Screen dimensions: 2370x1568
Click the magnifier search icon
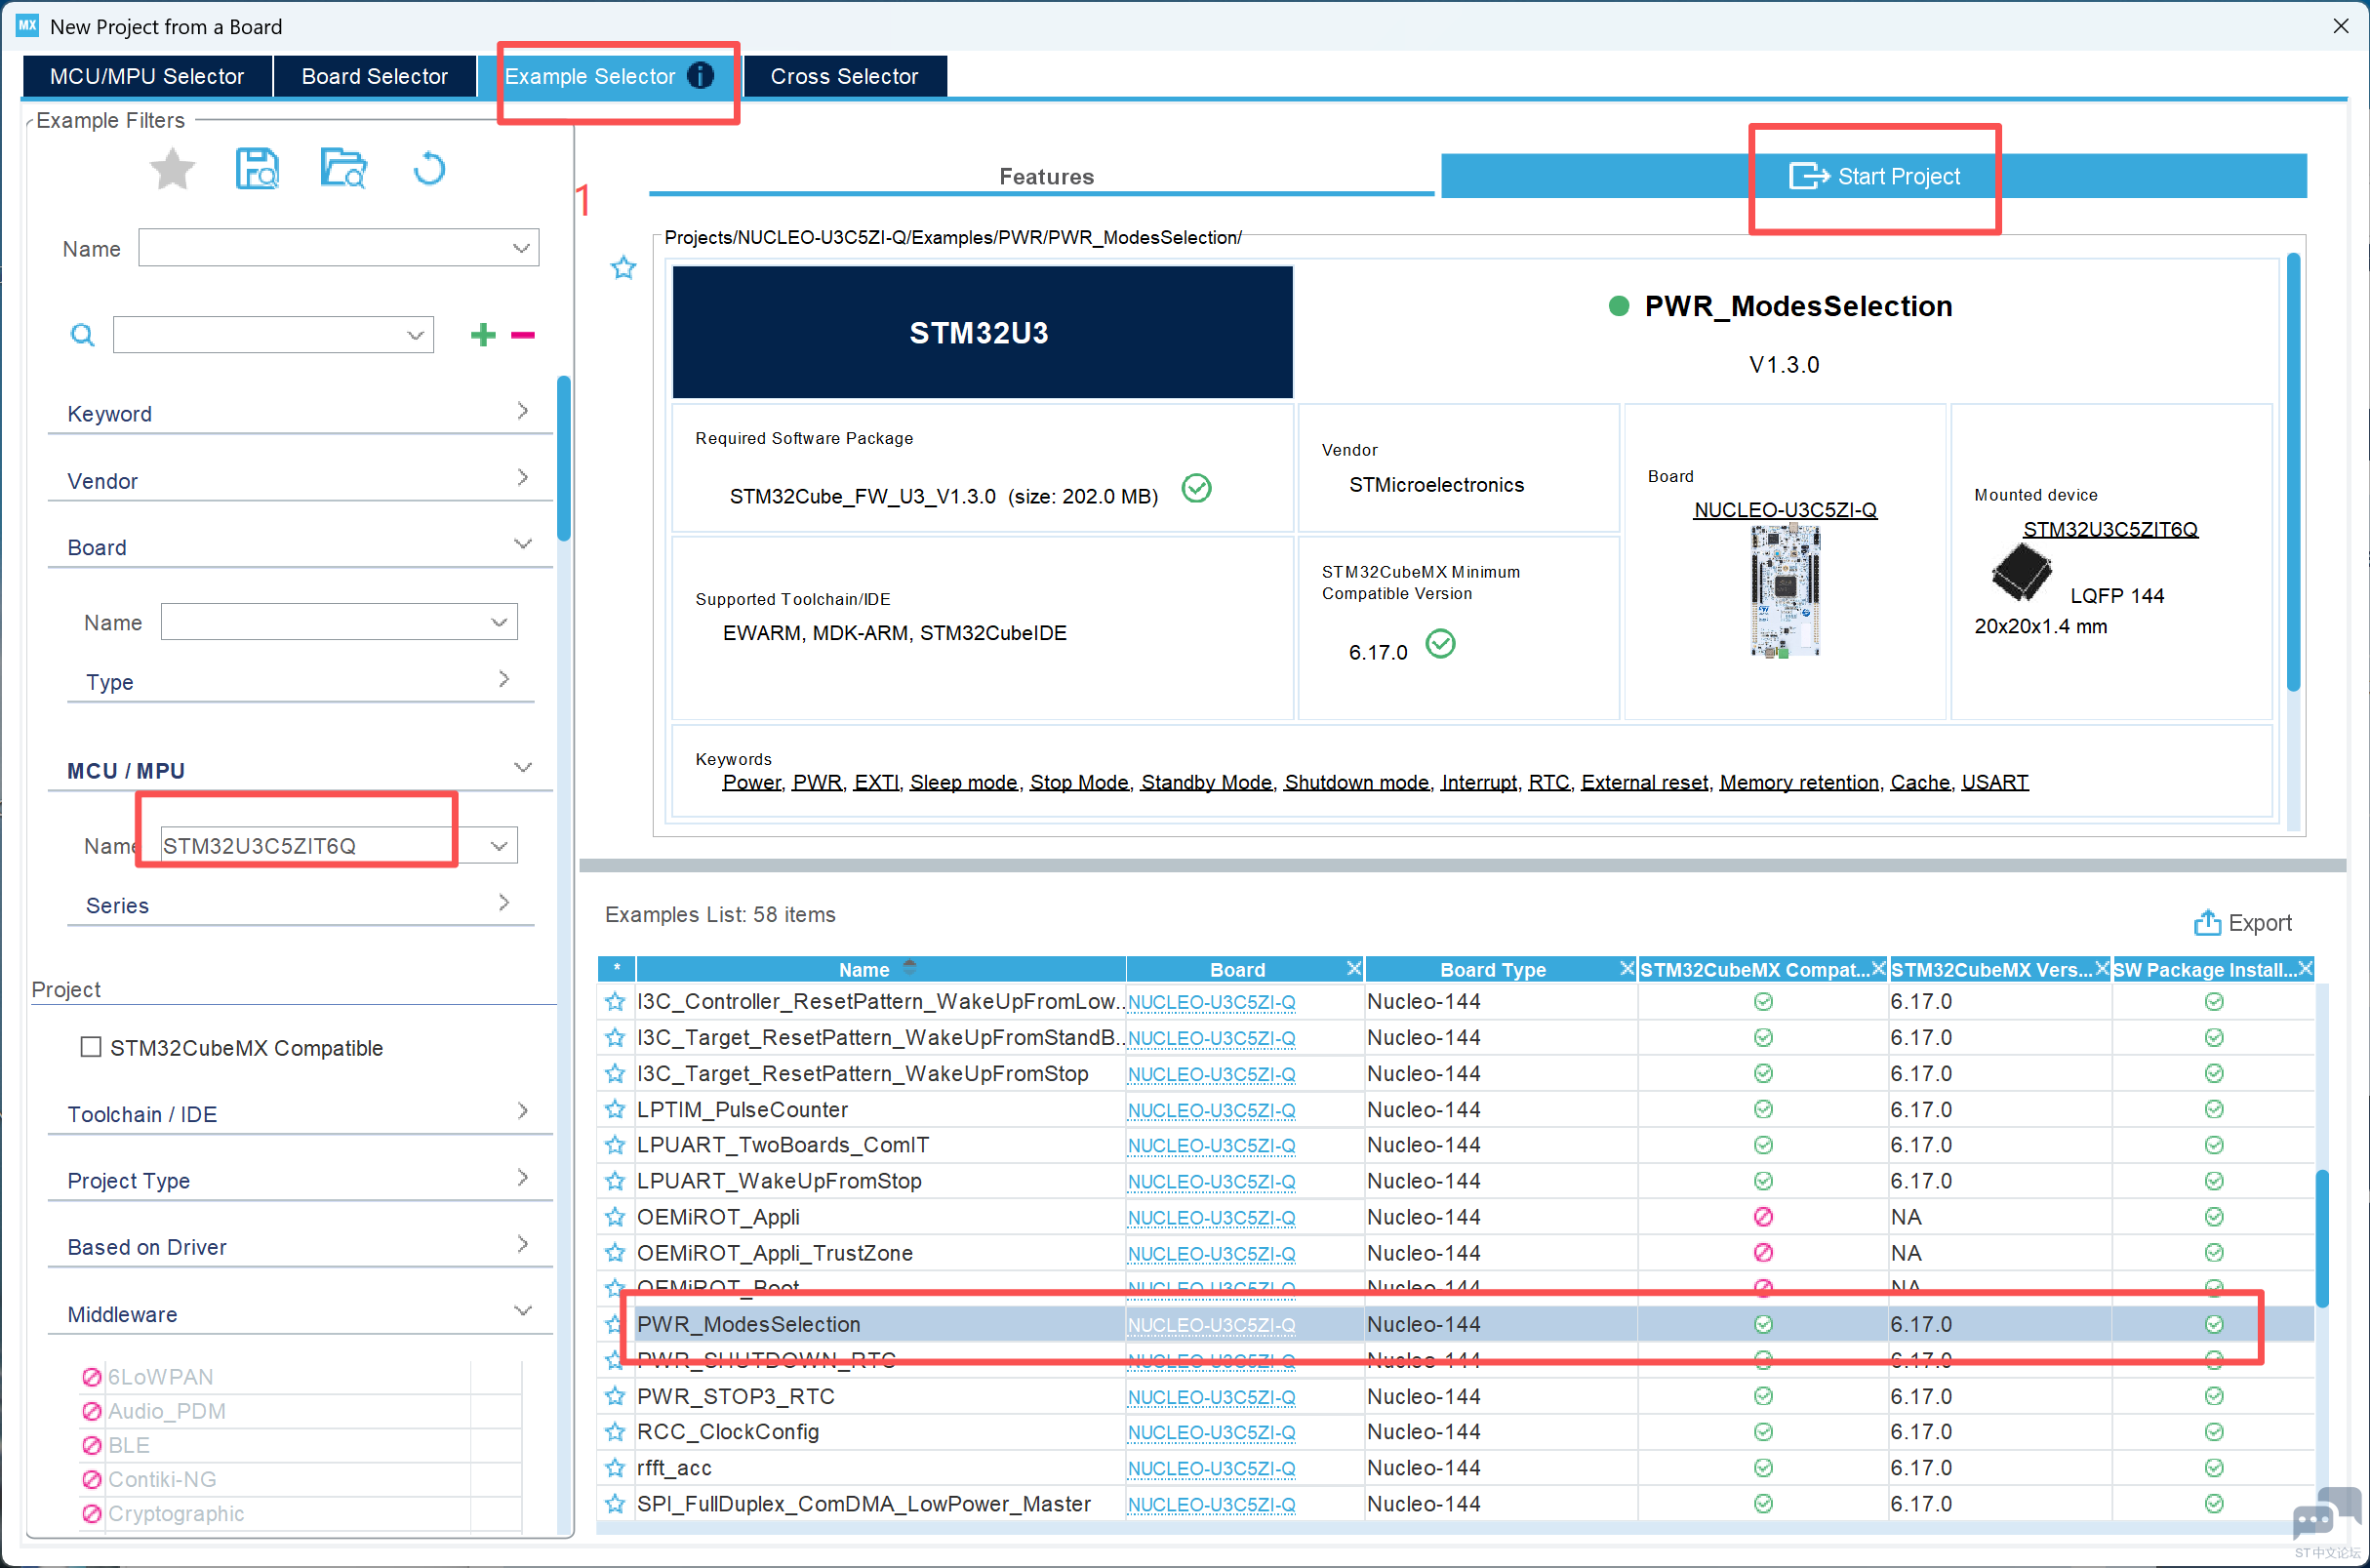82,335
